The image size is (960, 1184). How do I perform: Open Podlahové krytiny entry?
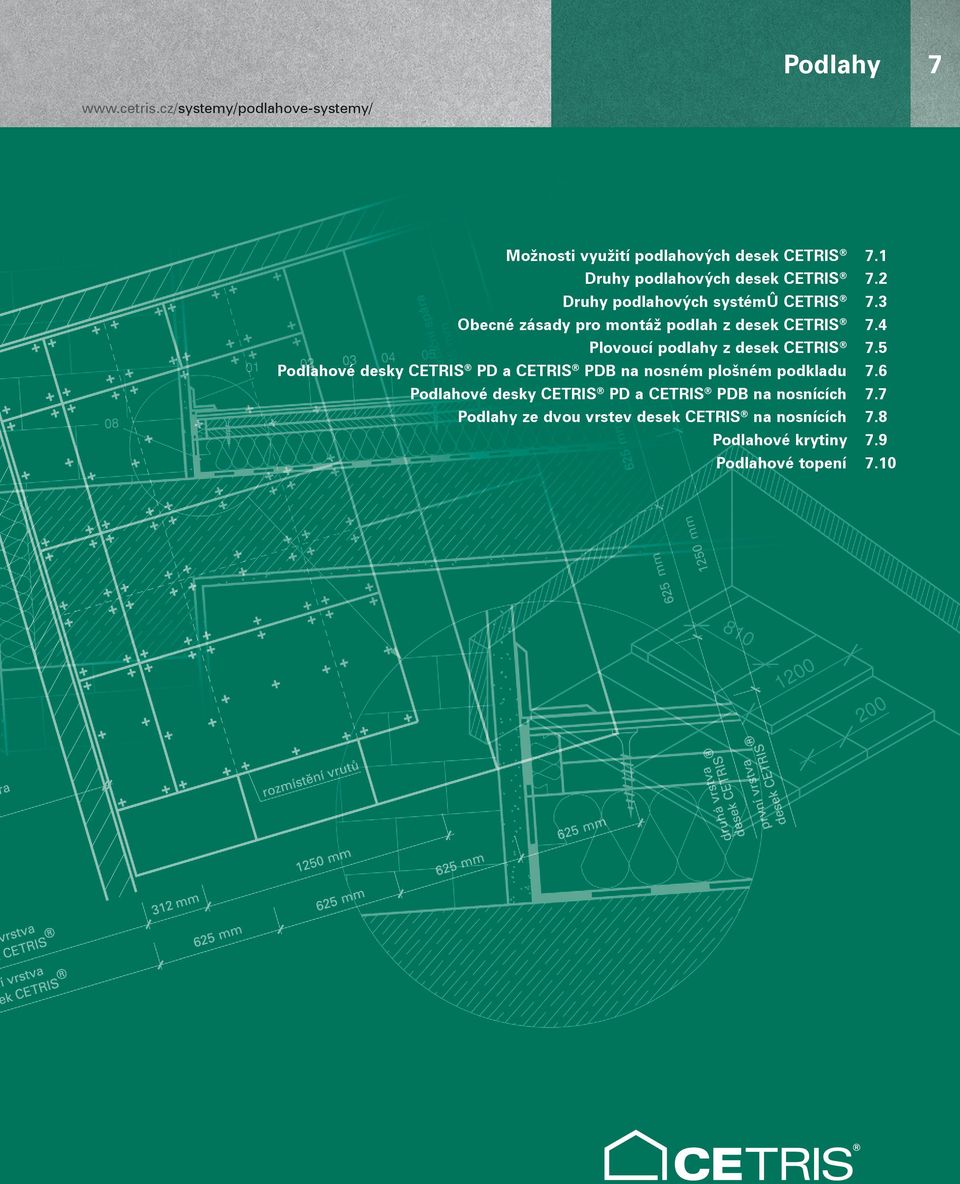click(779, 440)
